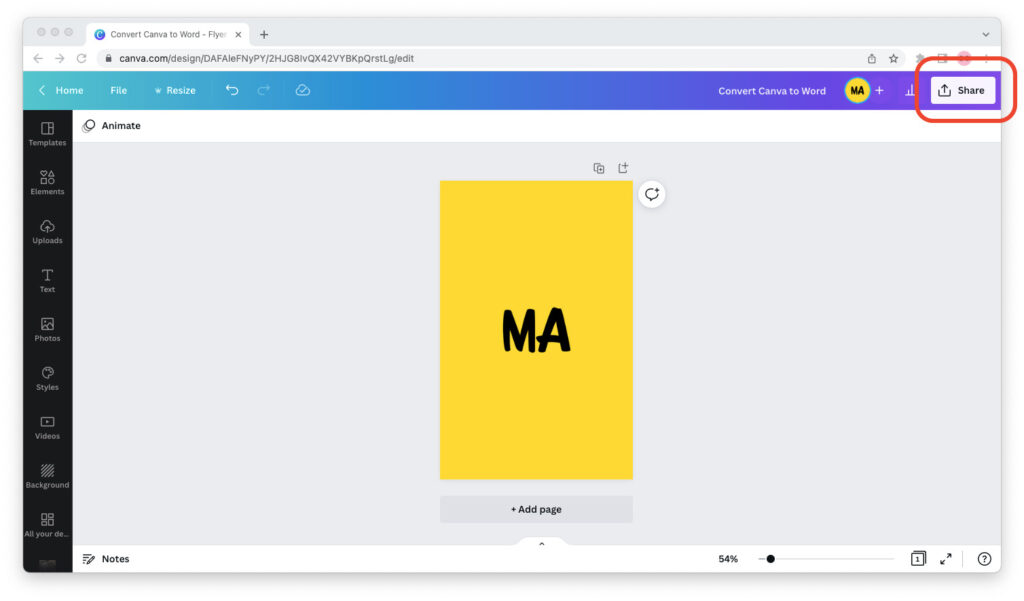Expand the browser tab list chevron
The image size is (1024, 601).
tap(985, 35)
